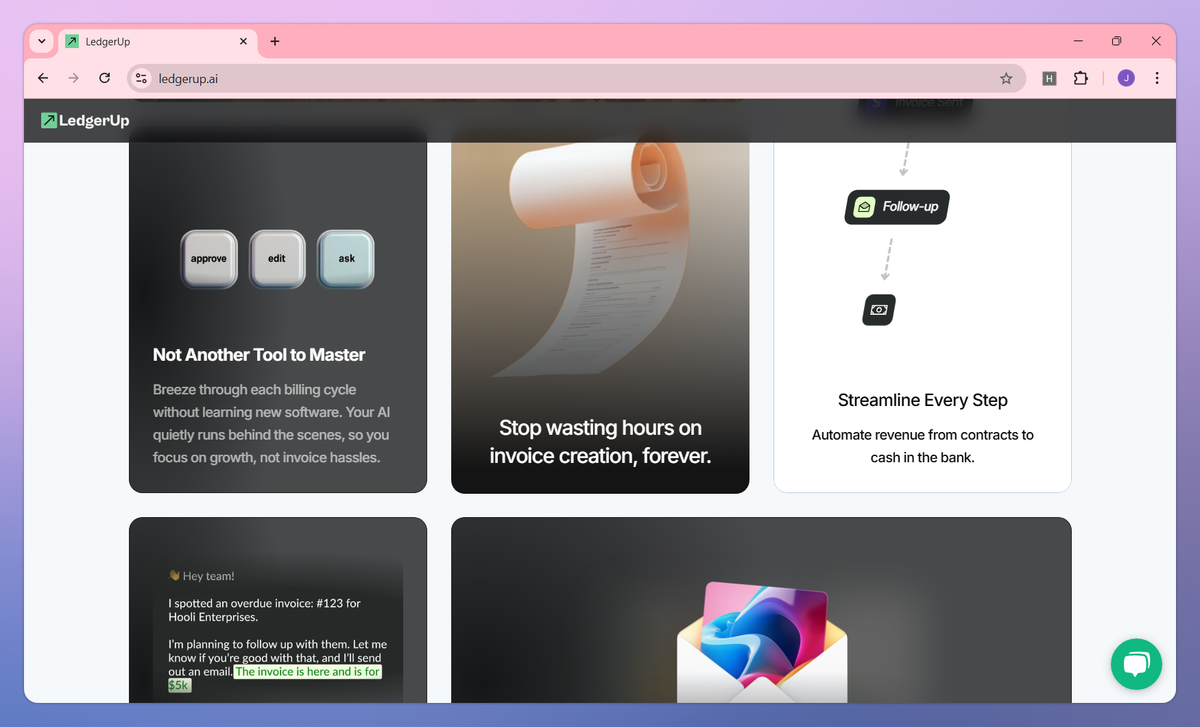Click the envelope icon on the Follow-up node
The height and width of the screenshot is (727, 1200).
click(x=865, y=207)
